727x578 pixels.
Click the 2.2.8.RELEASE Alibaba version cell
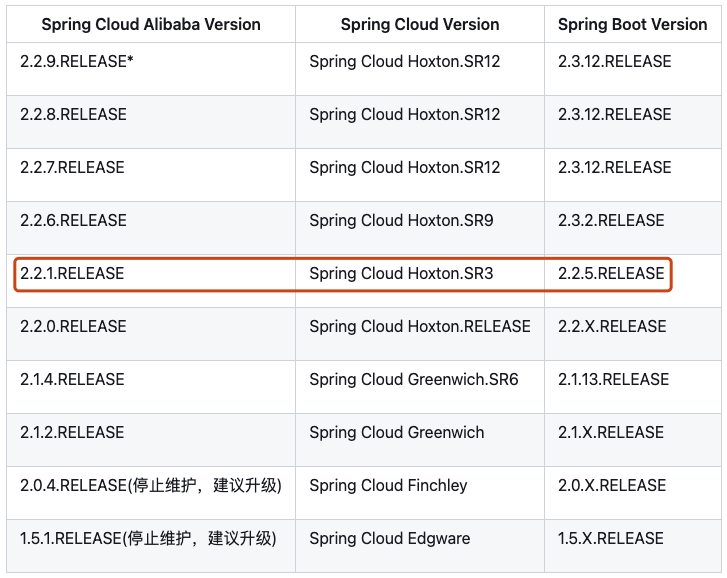click(73, 115)
